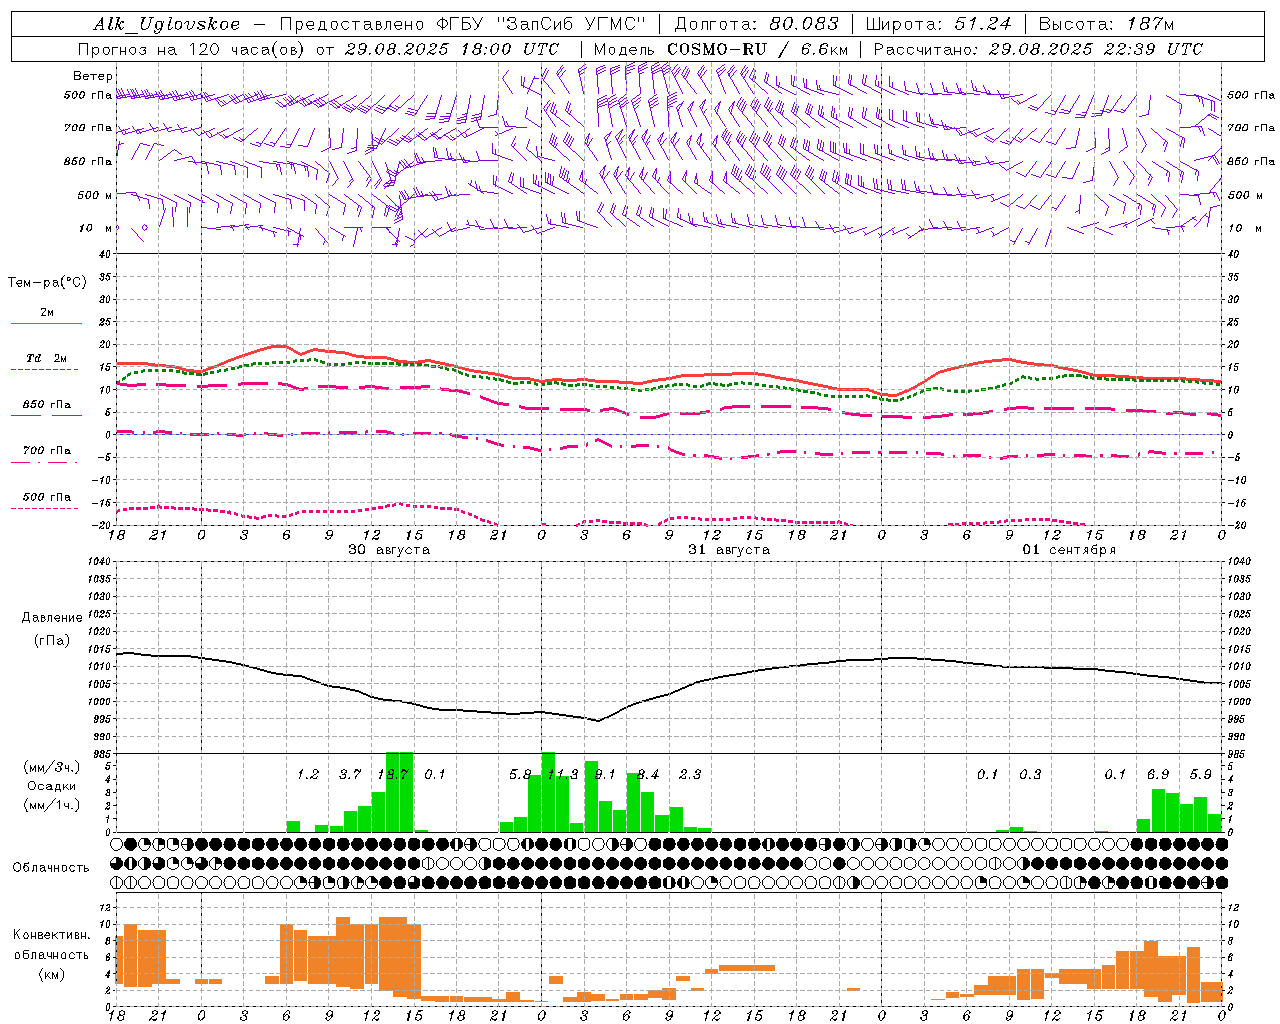This screenshot has height=1024, width=1280.
Task: Click the Тем-ра(°C) temperature panel label
Action: pyautogui.click(x=47, y=283)
